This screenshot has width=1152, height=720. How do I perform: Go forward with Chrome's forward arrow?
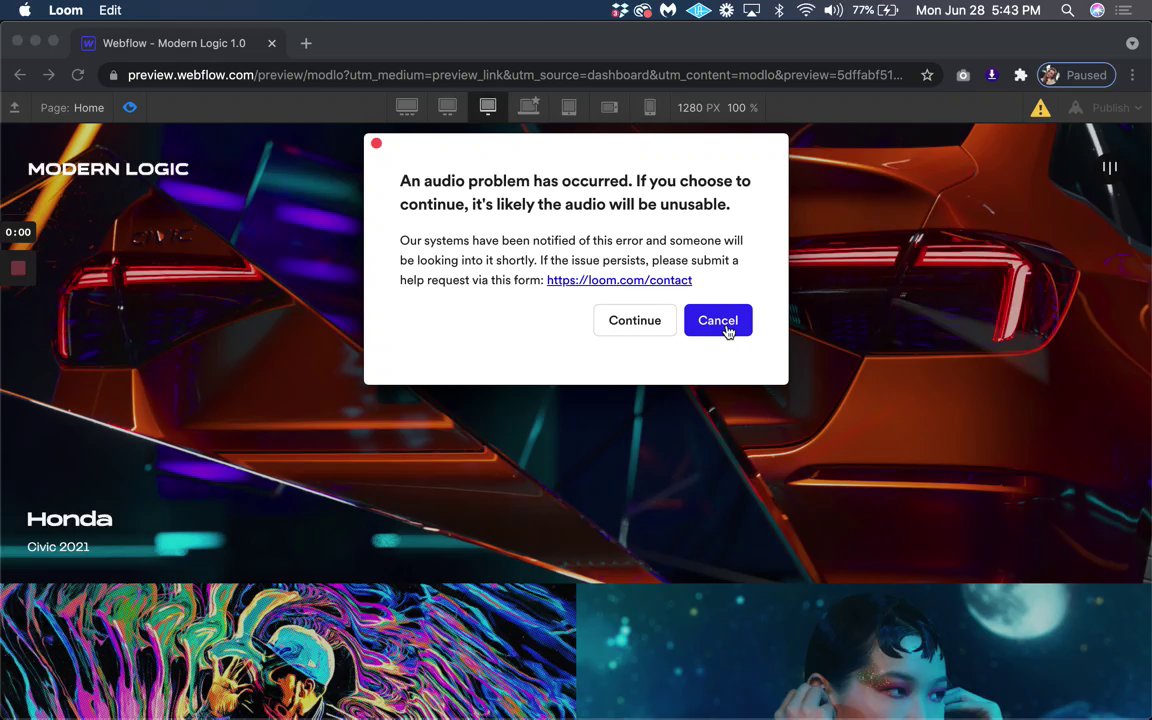(48, 75)
